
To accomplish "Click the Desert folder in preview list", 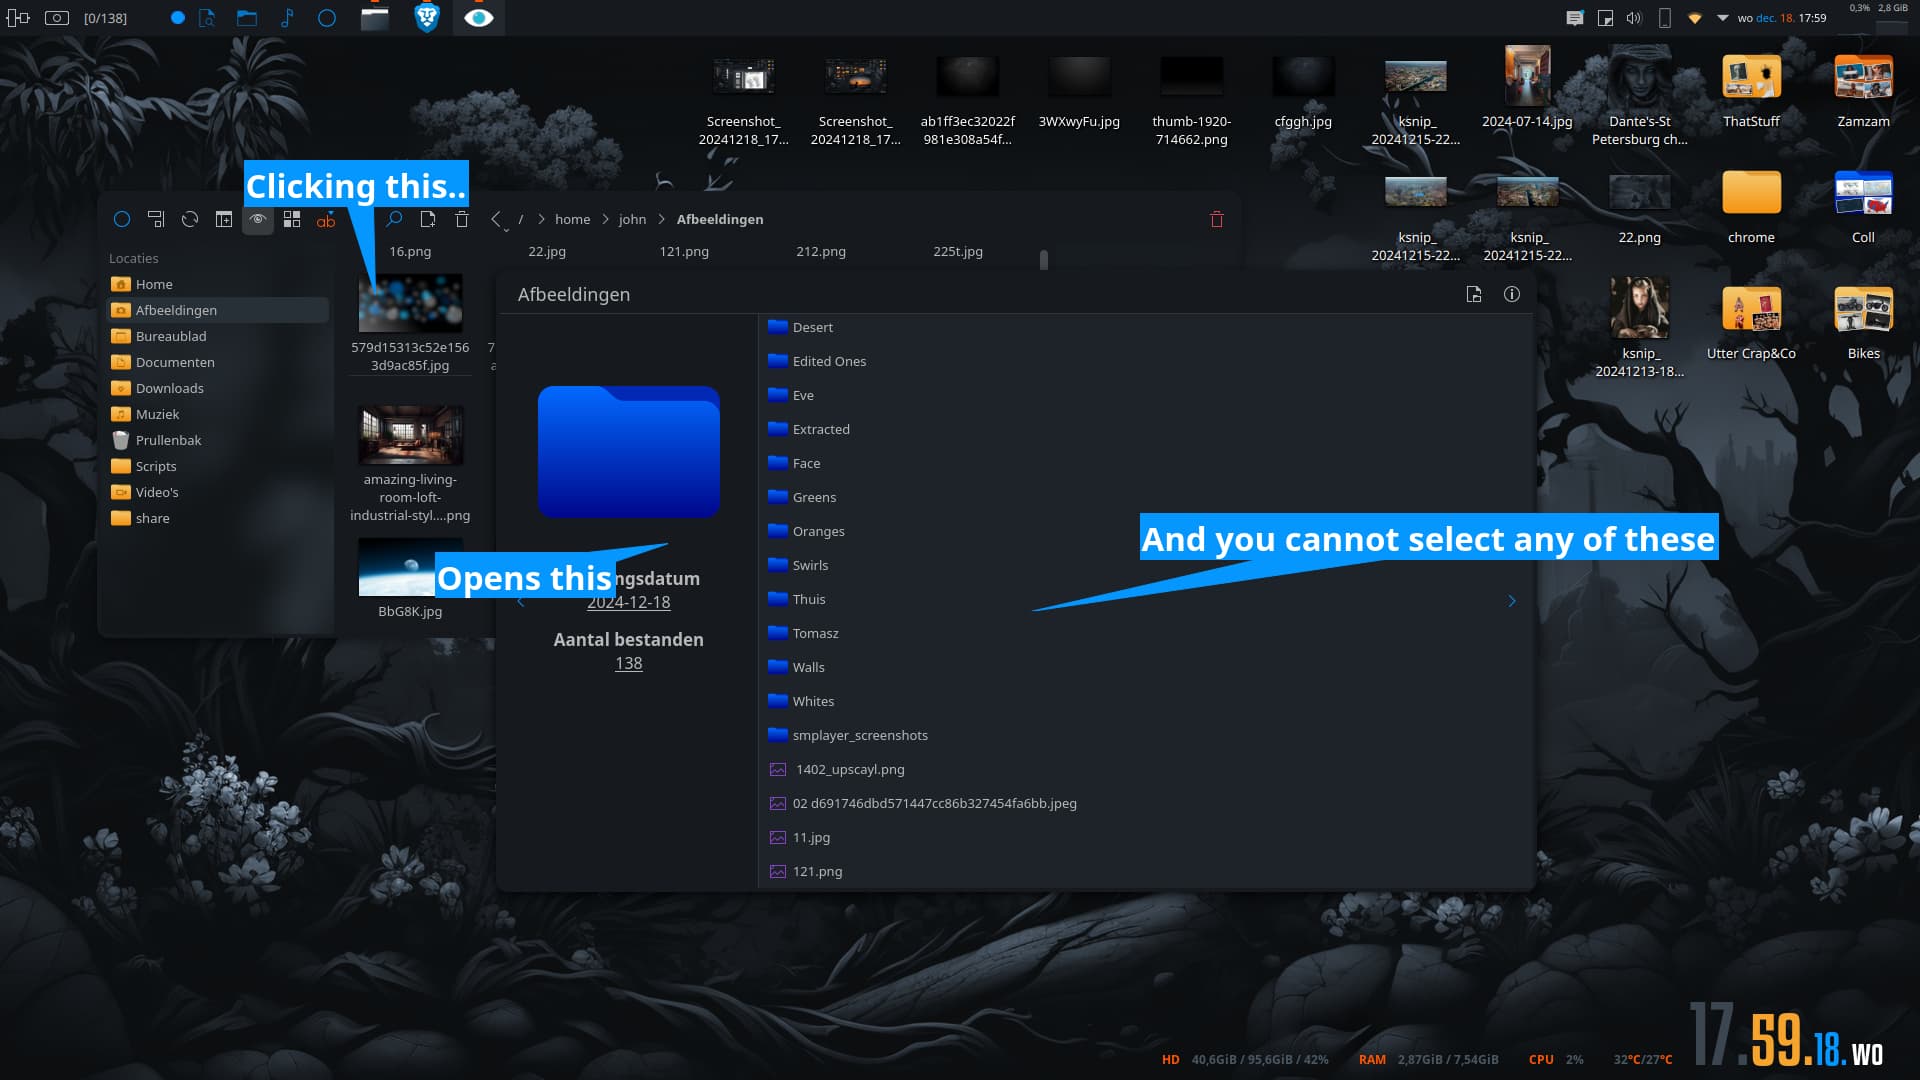I will [1145, 327].
